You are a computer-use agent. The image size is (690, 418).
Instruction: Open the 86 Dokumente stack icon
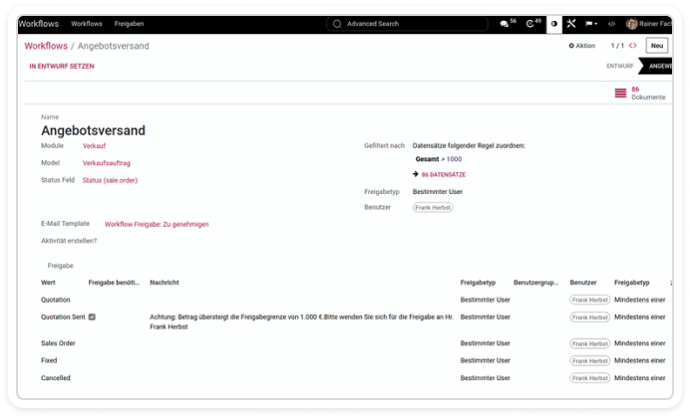(x=621, y=93)
